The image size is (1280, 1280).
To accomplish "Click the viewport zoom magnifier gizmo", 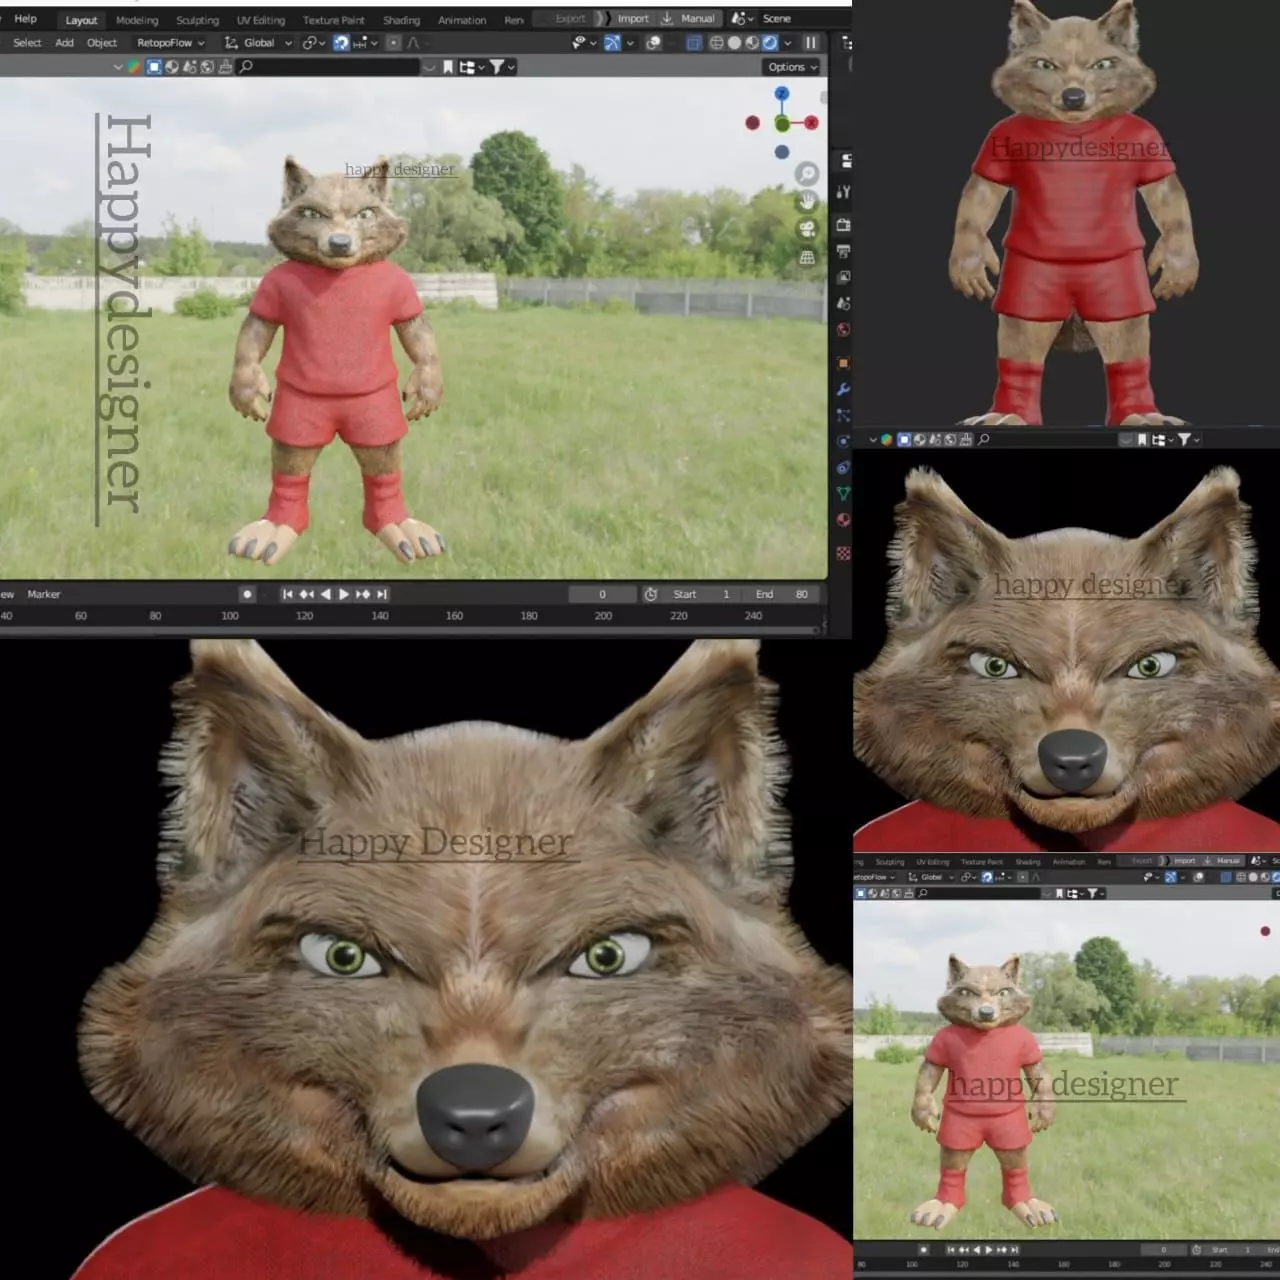I will pyautogui.click(x=806, y=174).
